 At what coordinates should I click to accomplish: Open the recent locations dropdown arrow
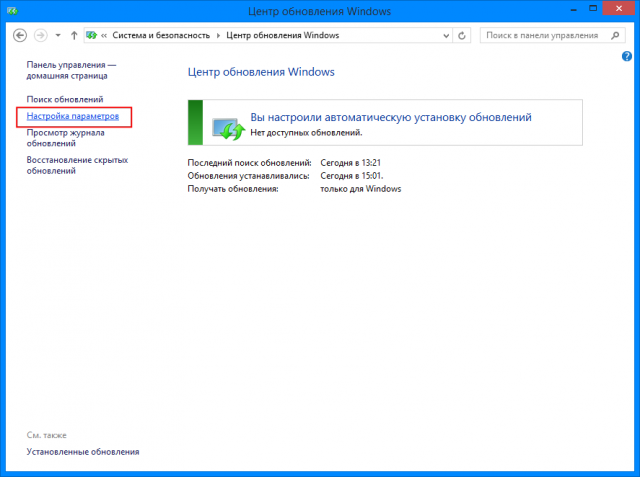point(58,35)
